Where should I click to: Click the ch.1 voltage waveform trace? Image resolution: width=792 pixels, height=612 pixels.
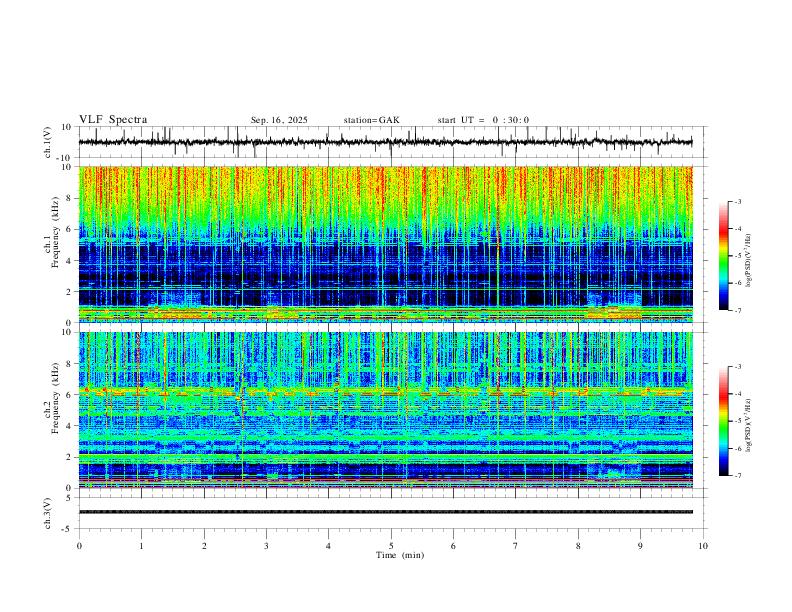(385, 142)
